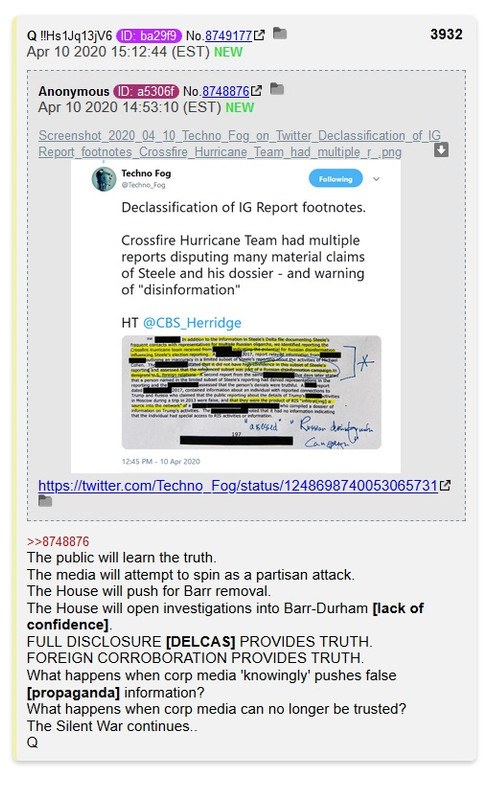Toggle the blue Following button
The width and height of the screenshot is (488, 800).
pos(335,179)
